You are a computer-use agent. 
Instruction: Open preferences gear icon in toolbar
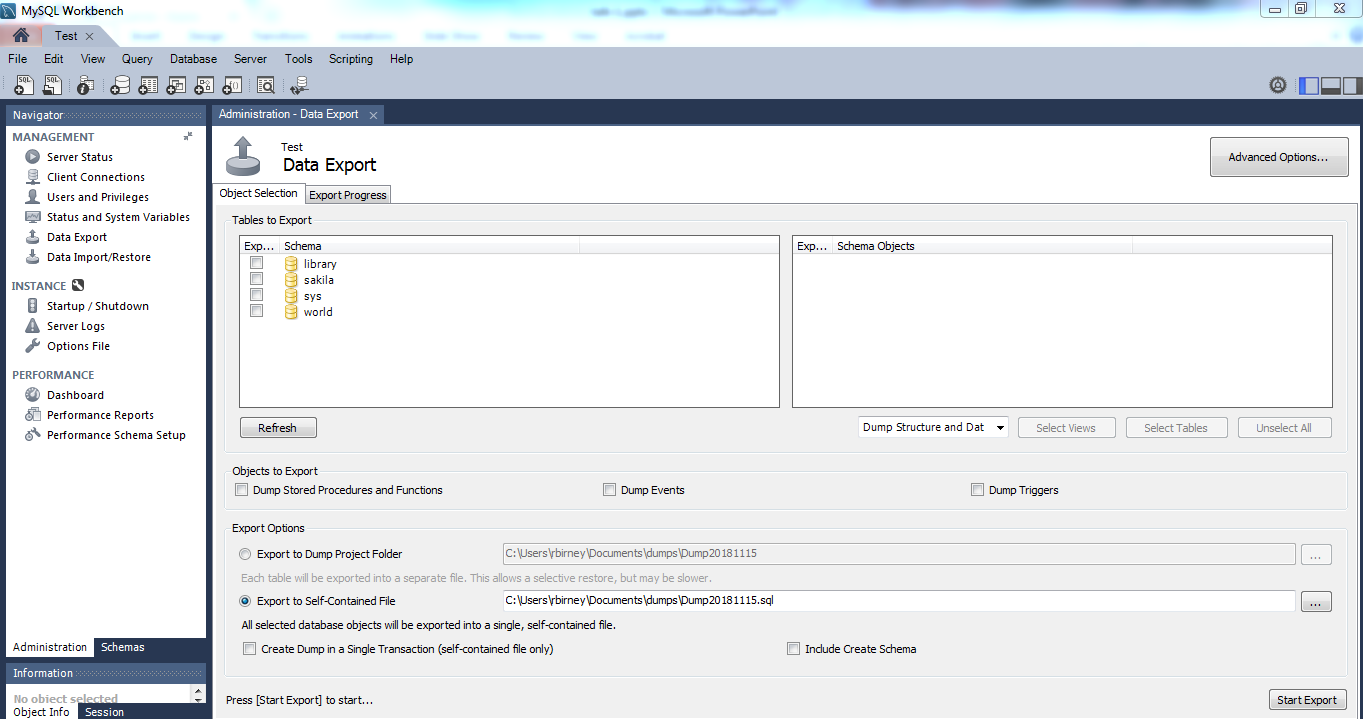[1278, 85]
